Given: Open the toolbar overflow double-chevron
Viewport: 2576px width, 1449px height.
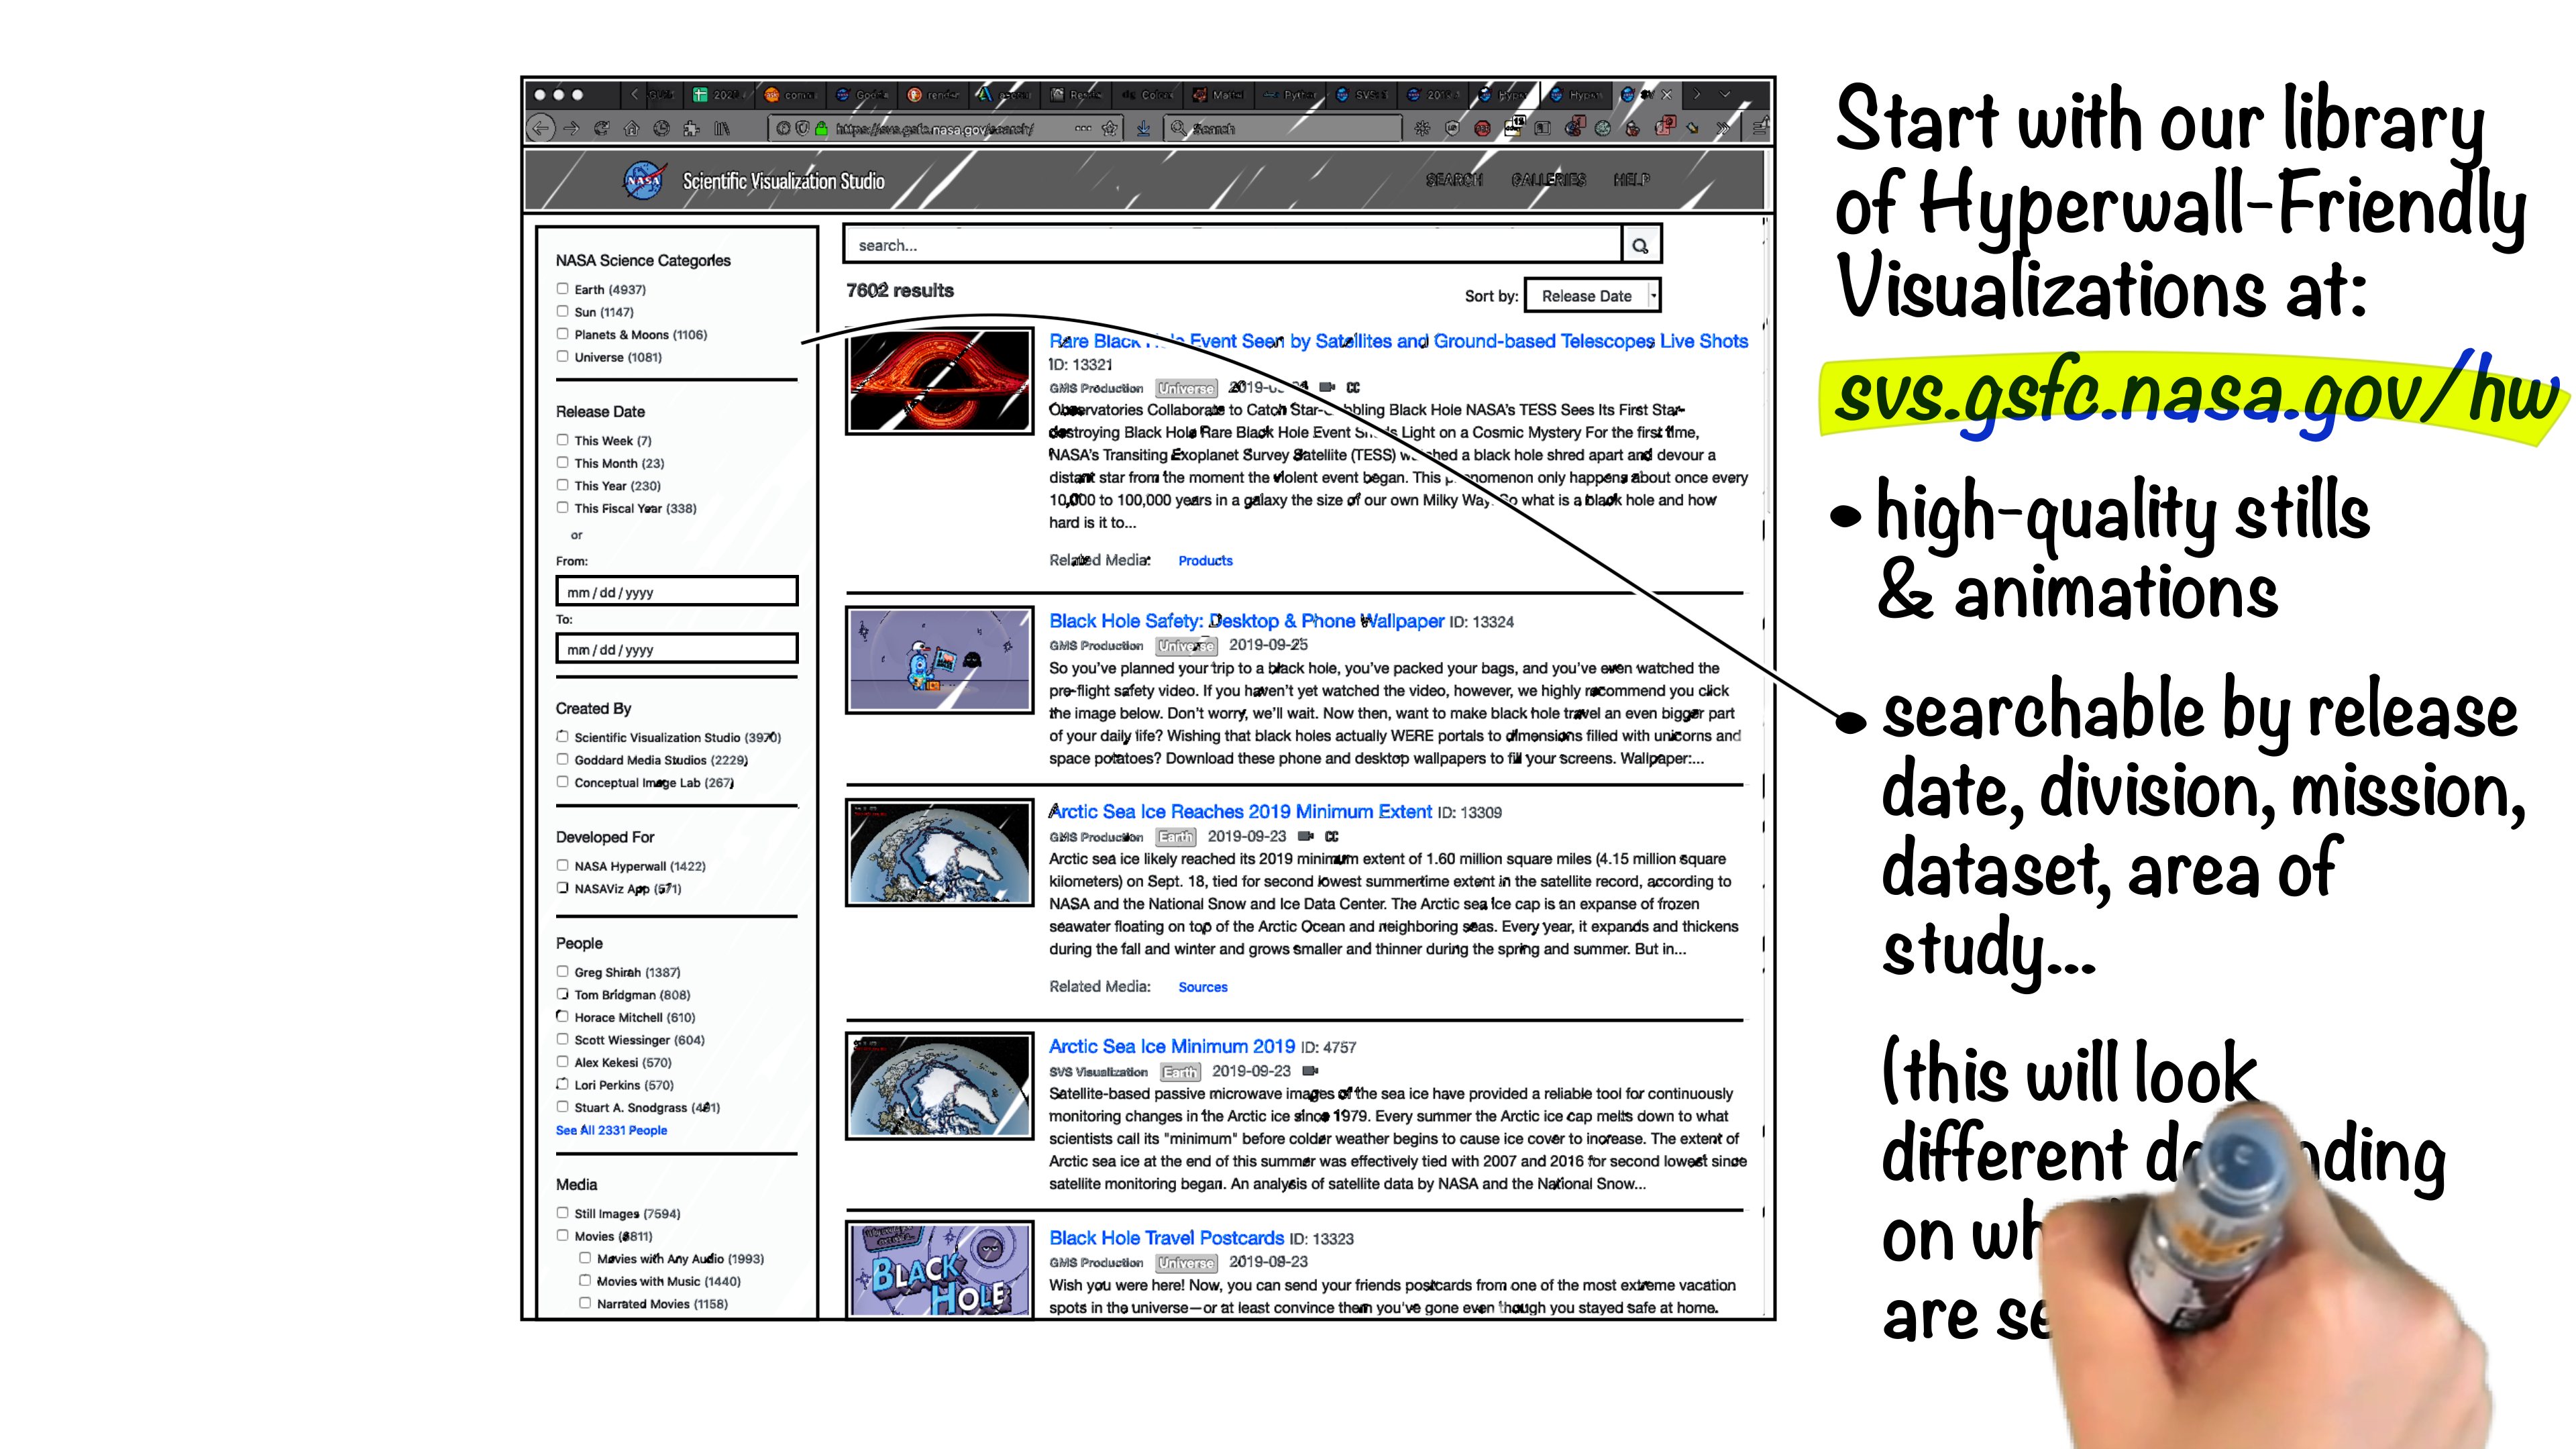Looking at the screenshot, I should [x=1722, y=128].
